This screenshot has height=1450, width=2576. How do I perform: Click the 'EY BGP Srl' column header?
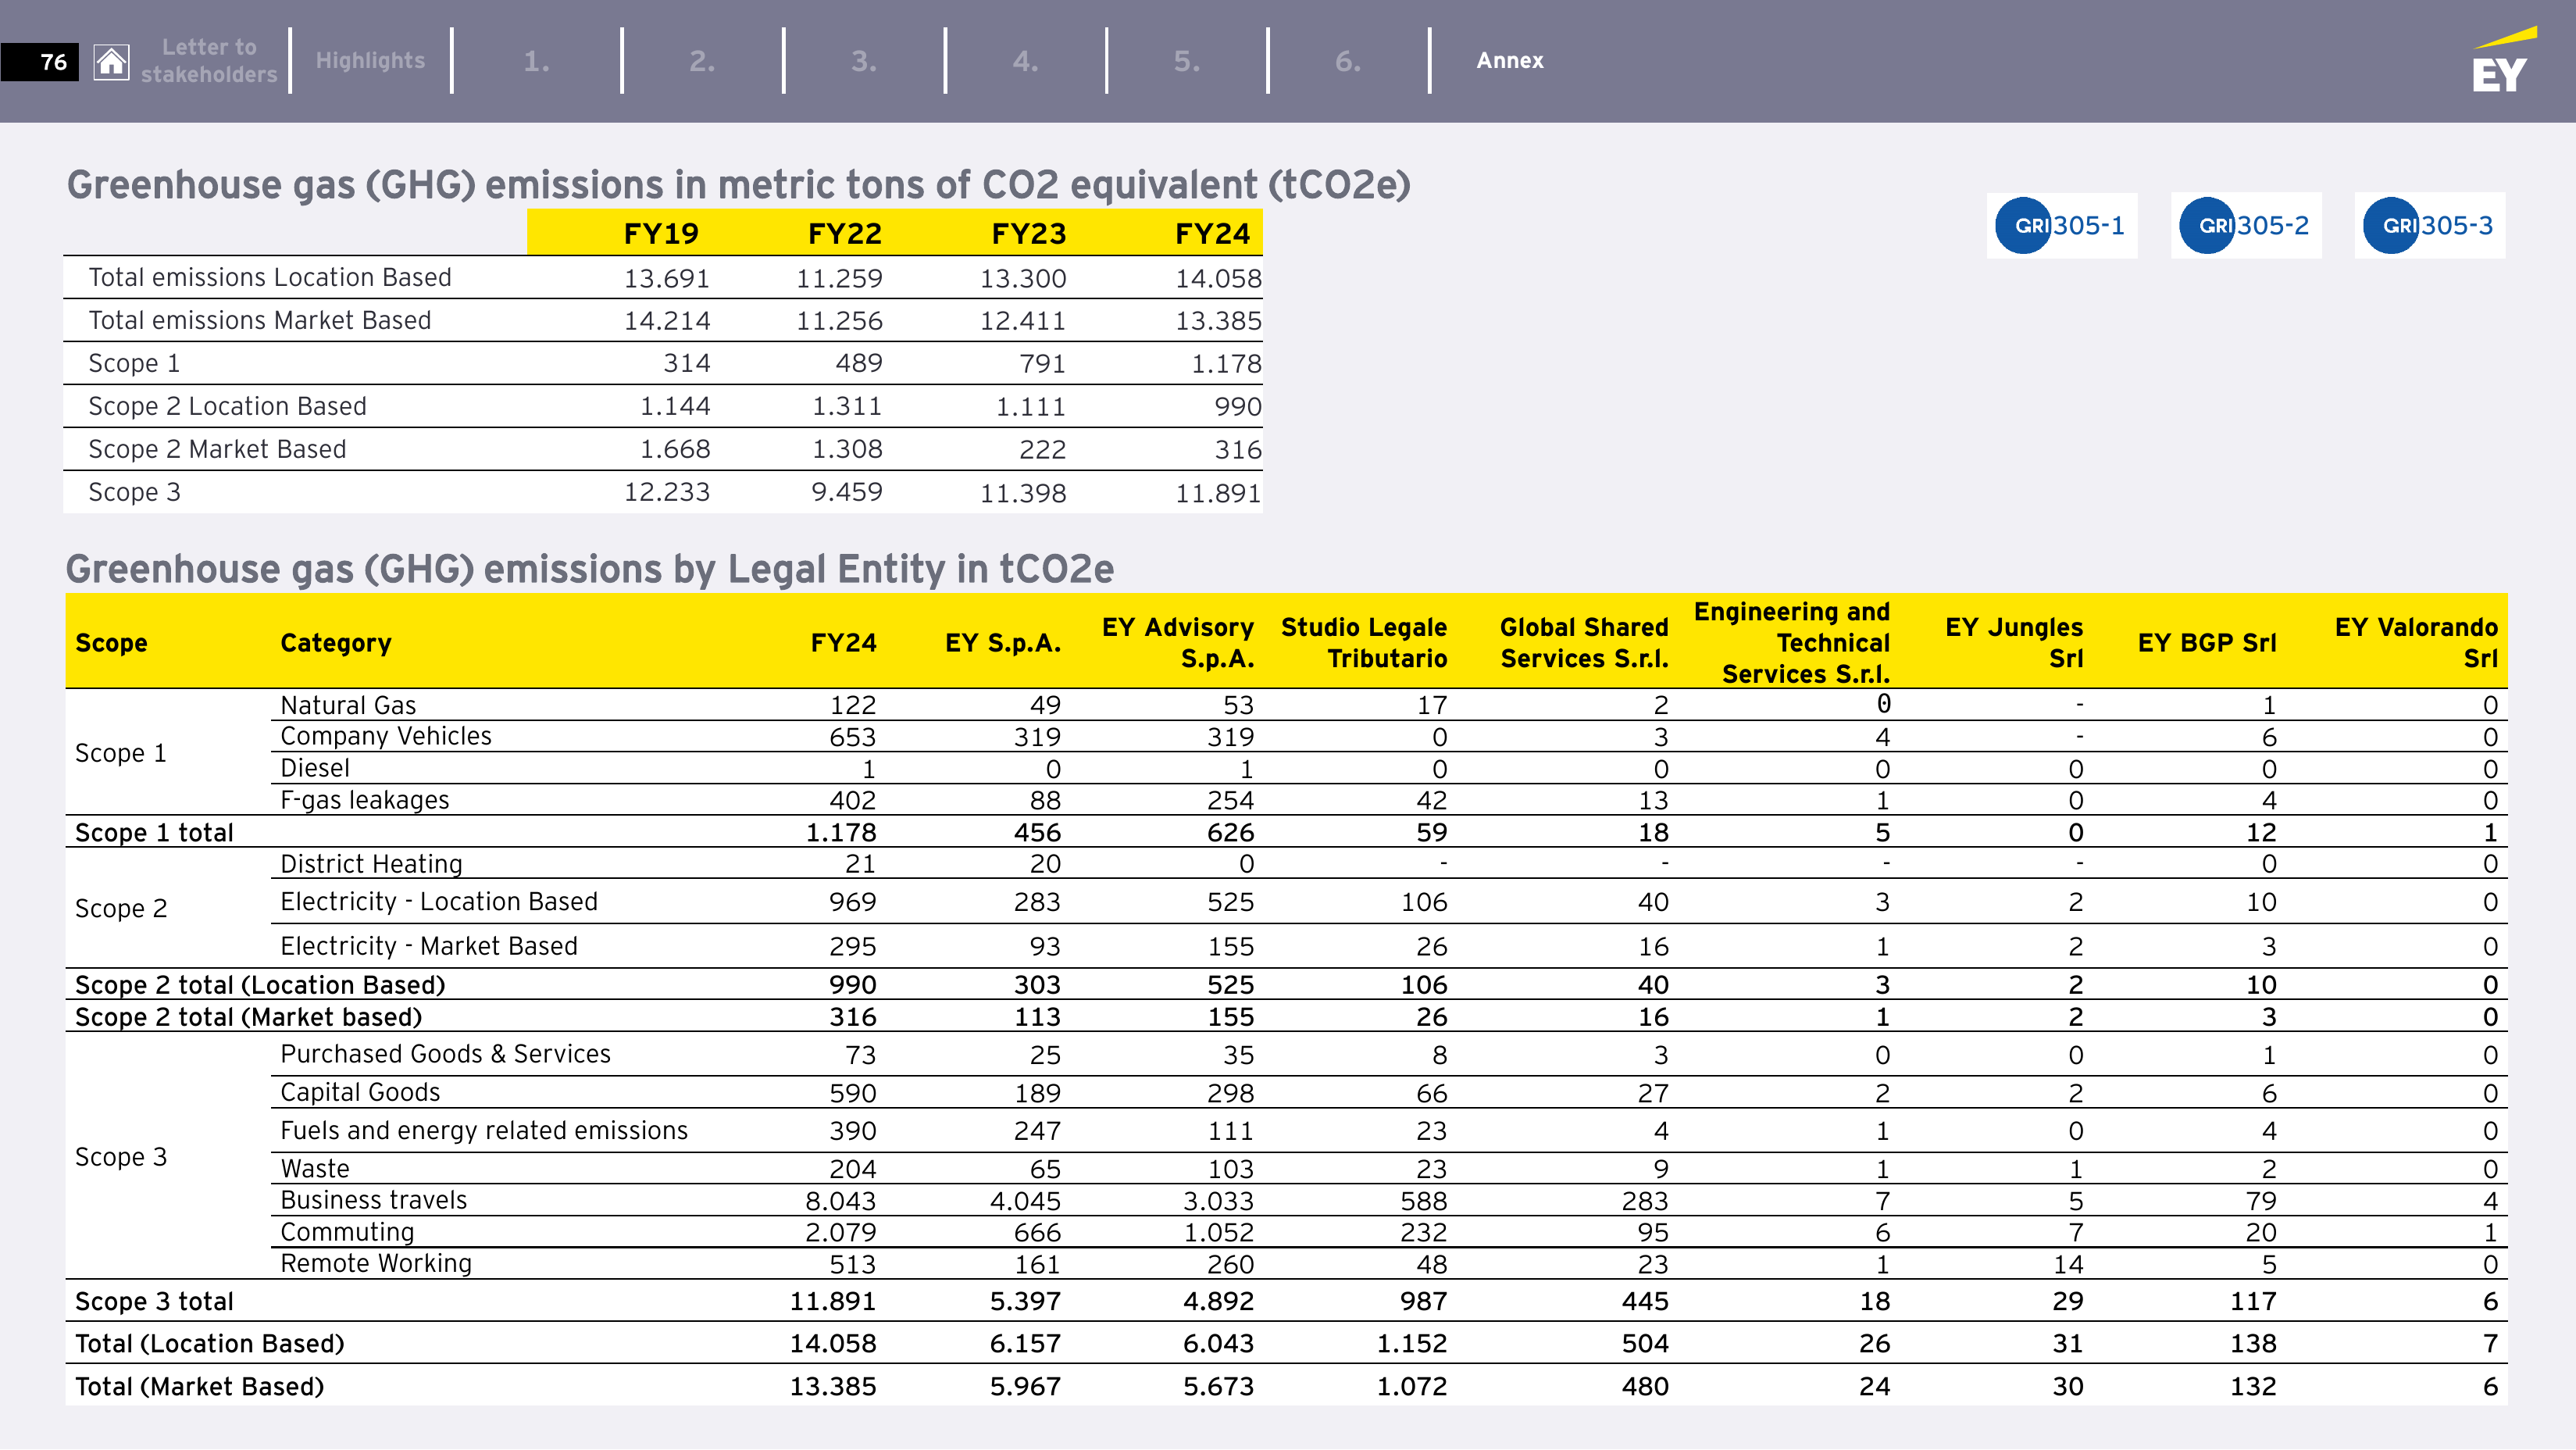(x=2207, y=643)
